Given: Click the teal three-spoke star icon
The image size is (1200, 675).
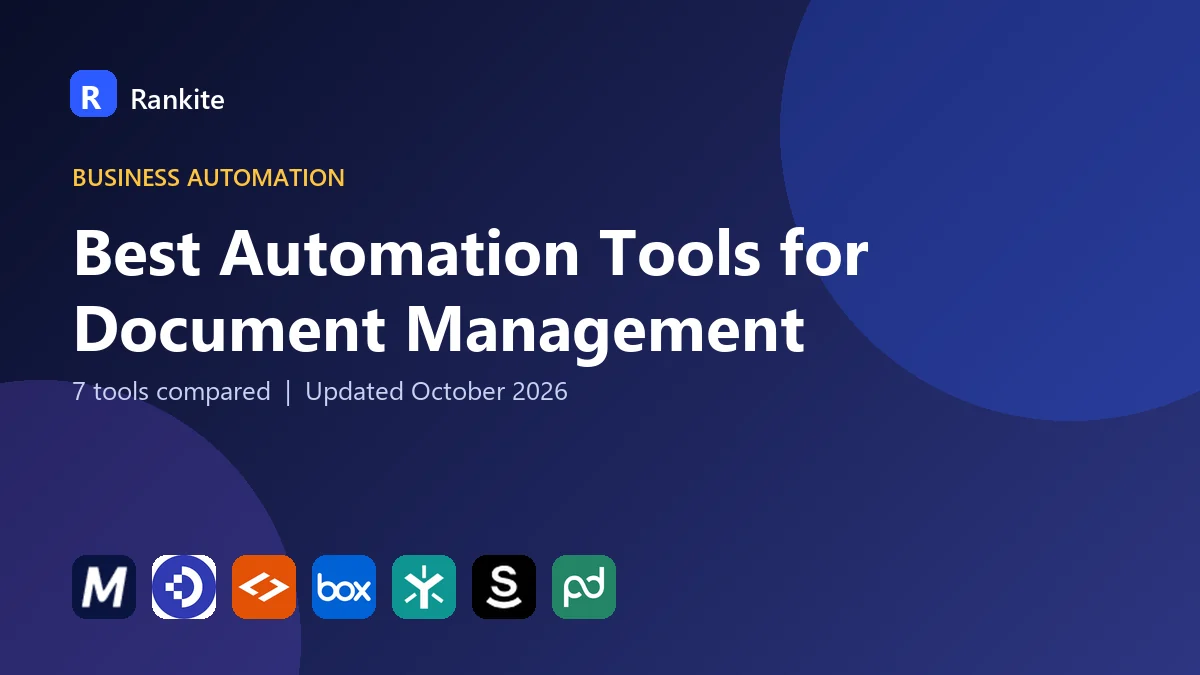Looking at the screenshot, I should click(x=424, y=587).
